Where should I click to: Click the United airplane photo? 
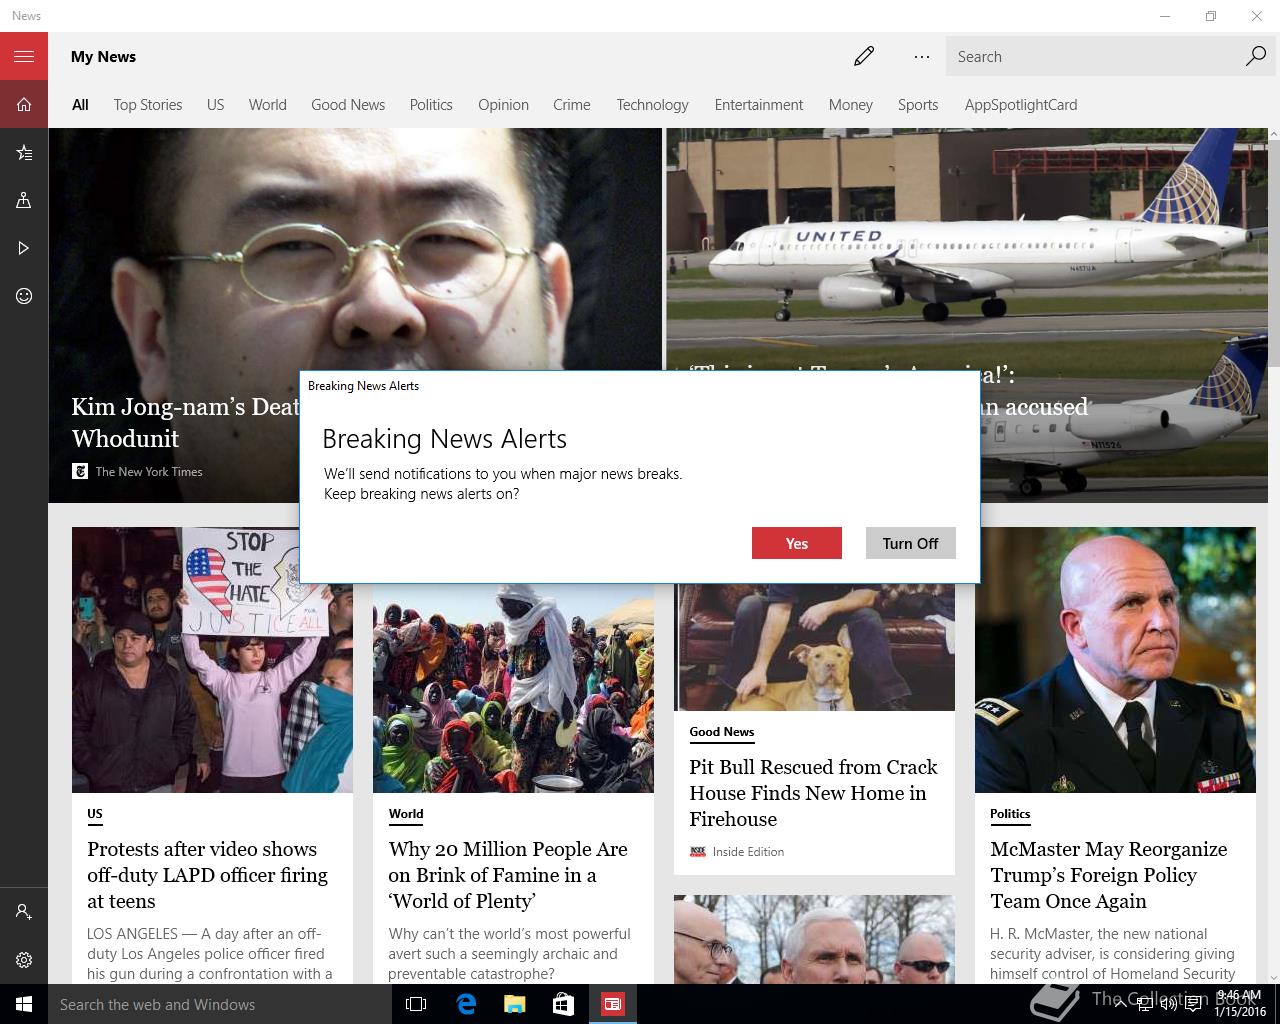point(966,248)
